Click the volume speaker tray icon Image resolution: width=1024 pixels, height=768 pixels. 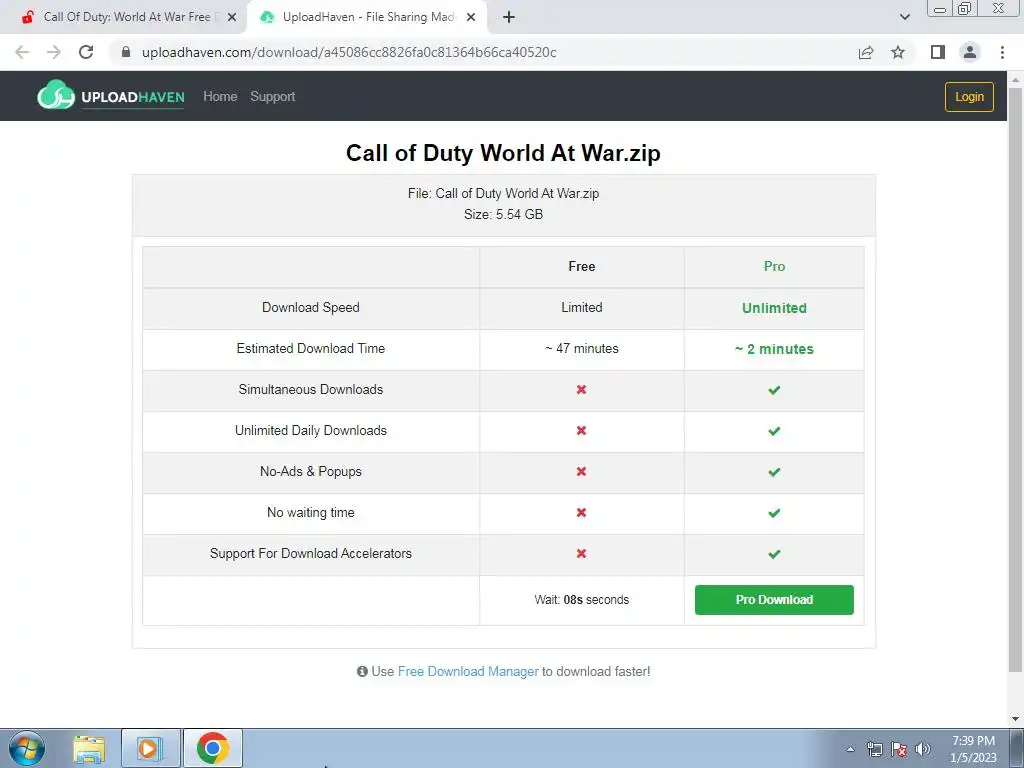point(923,749)
